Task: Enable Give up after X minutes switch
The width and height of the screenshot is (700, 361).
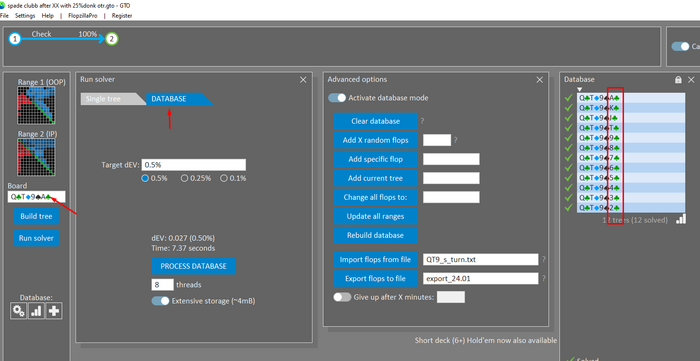Action: (x=342, y=297)
